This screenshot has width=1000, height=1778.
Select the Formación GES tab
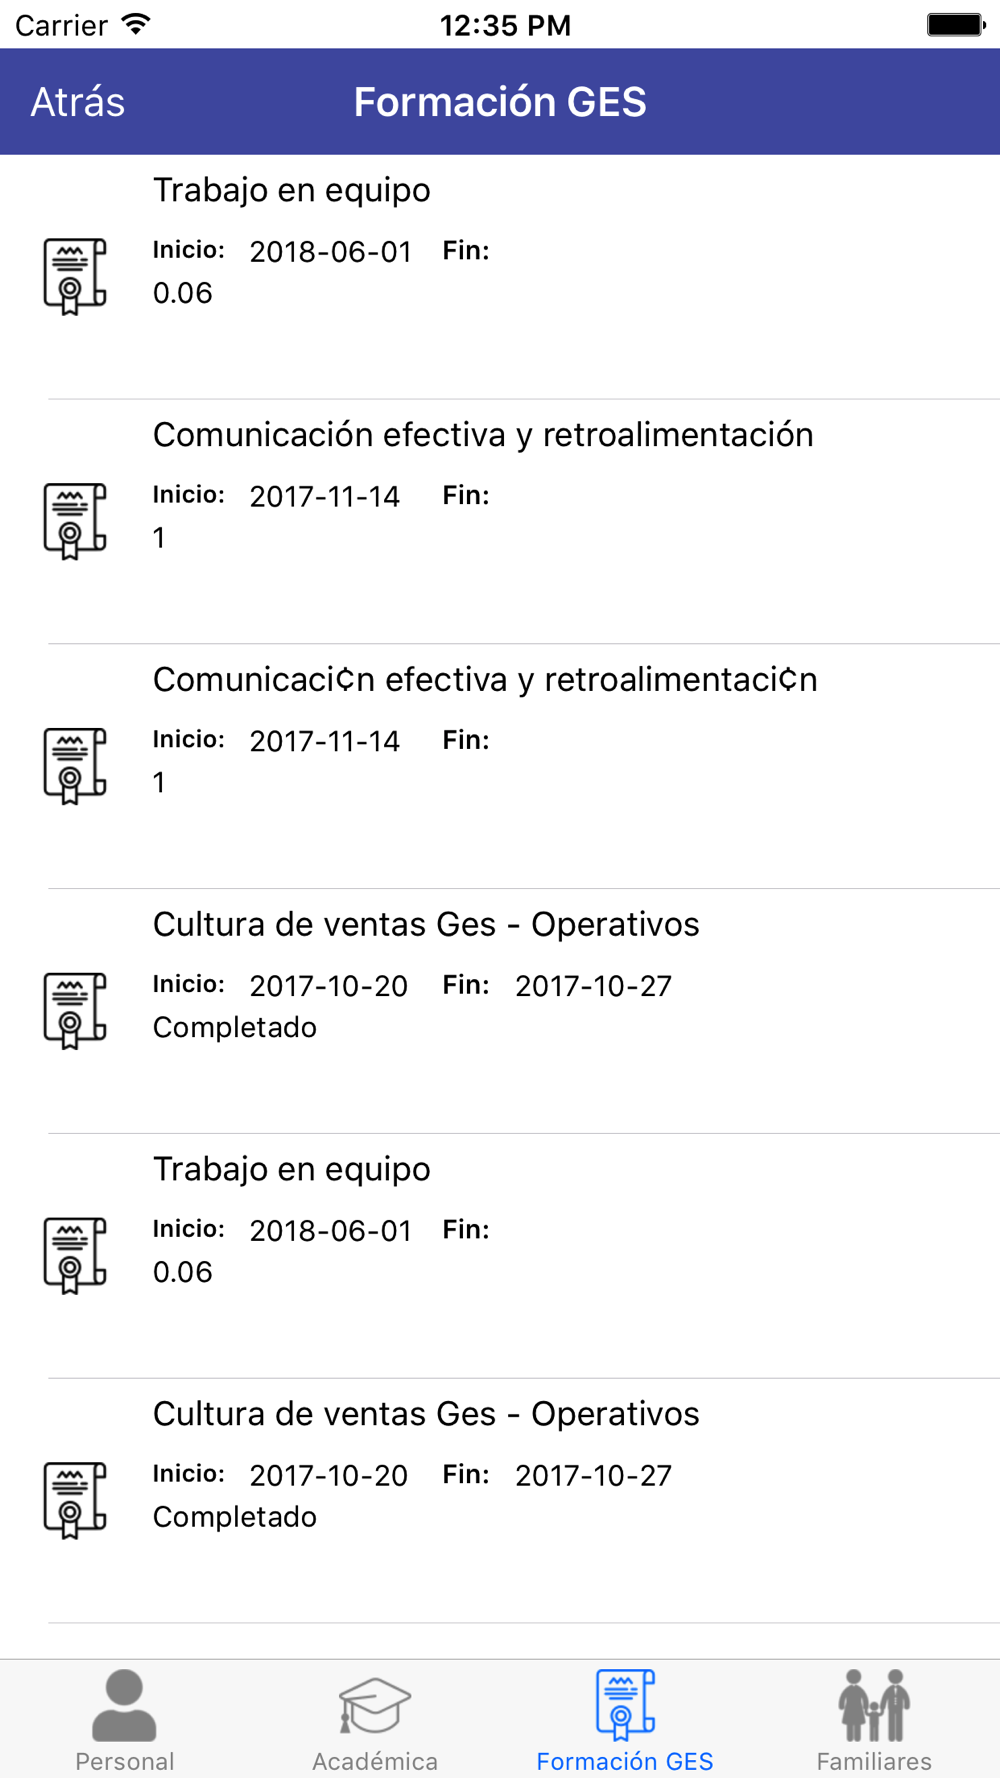(x=625, y=1720)
